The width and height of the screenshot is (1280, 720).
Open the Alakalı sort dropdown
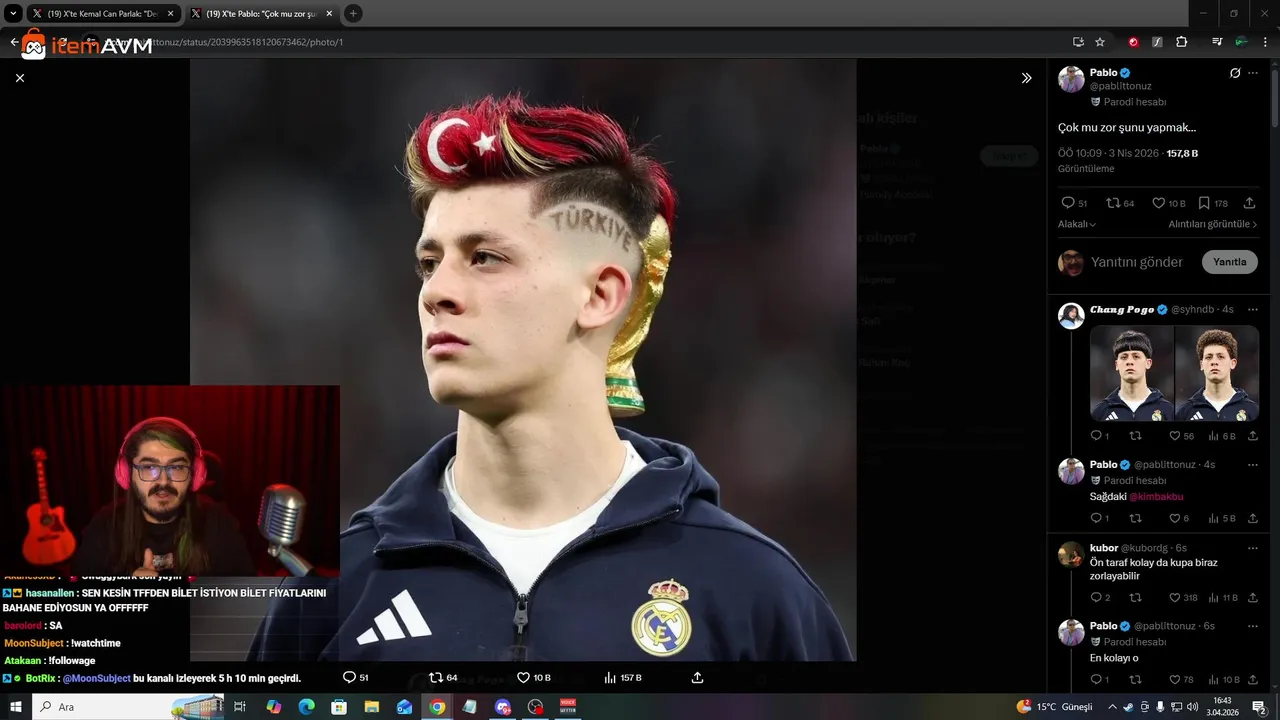coord(1077,224)
